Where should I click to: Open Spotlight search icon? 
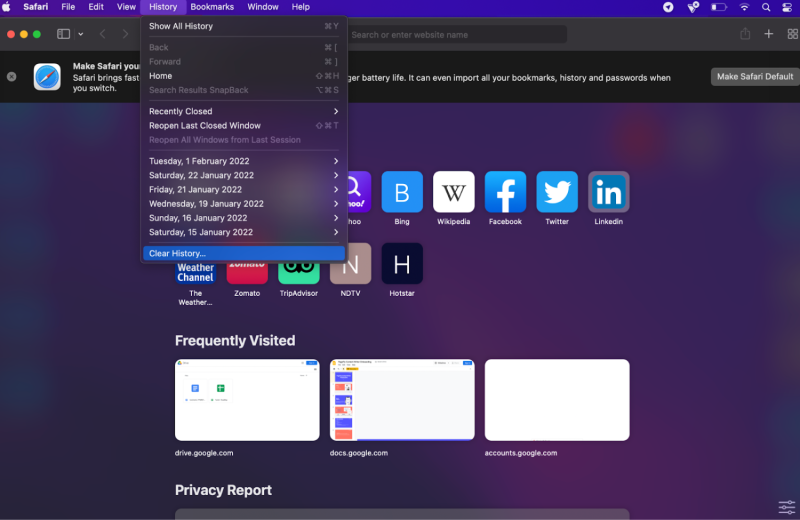click(x=766, y=7)
